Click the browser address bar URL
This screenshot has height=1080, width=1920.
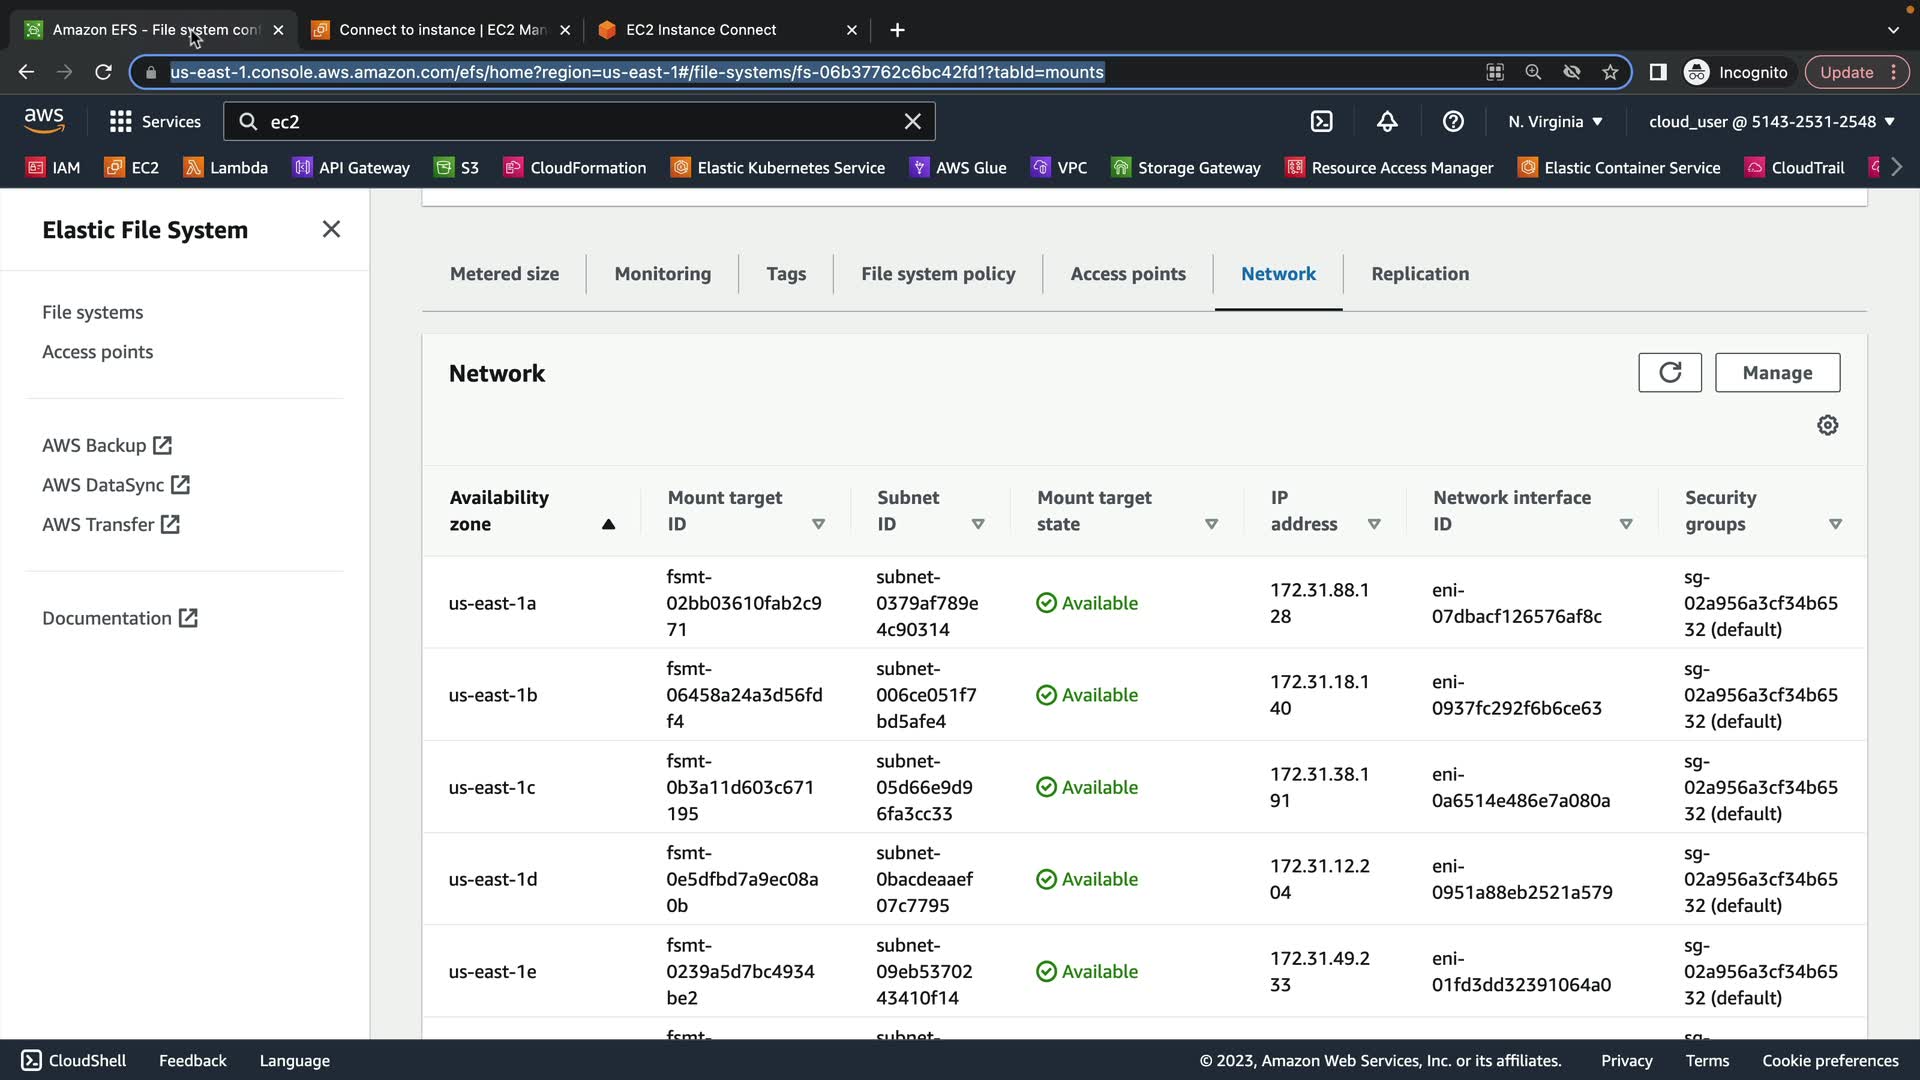point(637,72)
